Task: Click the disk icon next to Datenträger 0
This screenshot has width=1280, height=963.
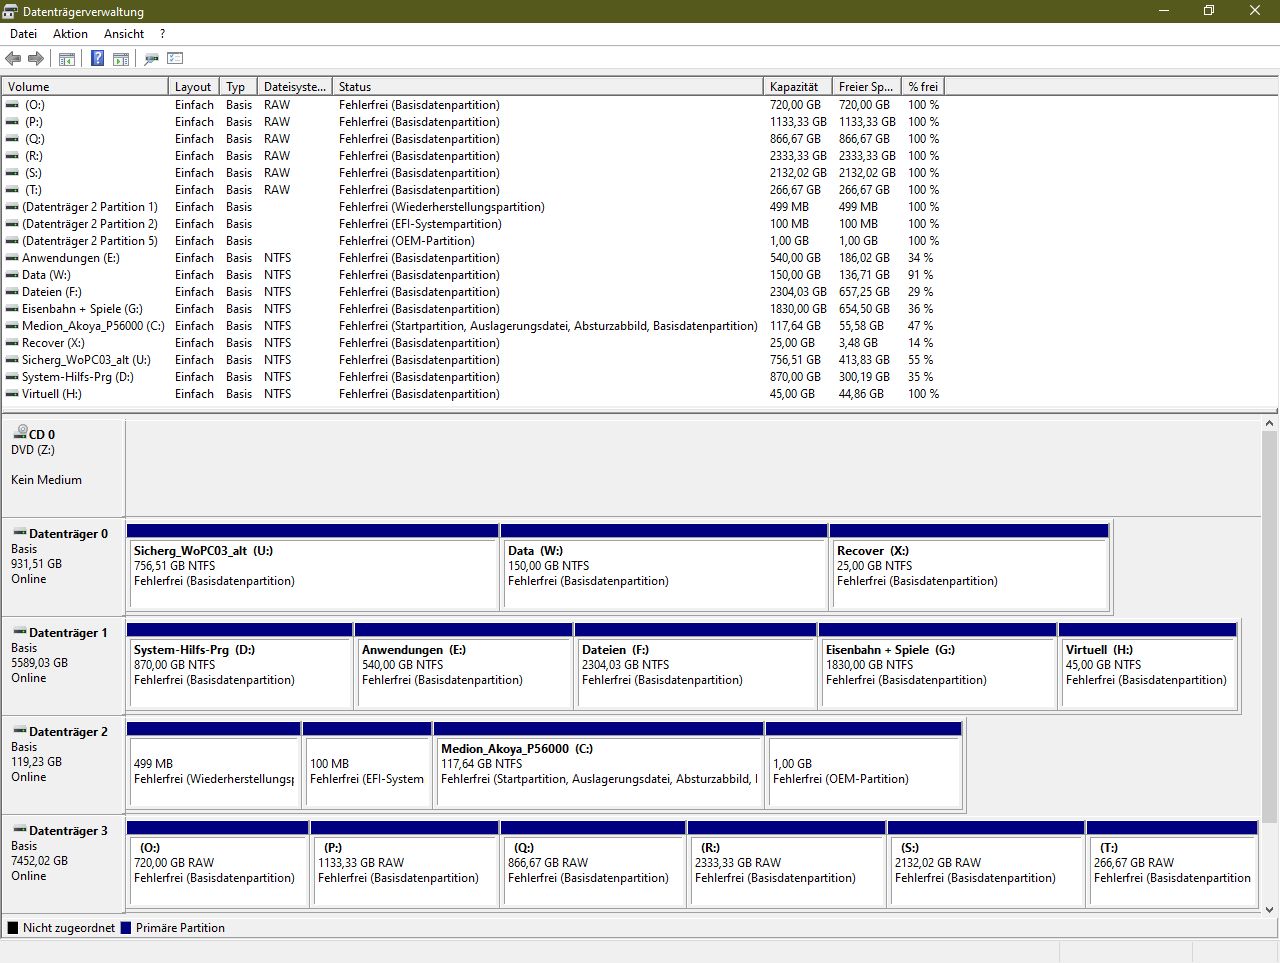Action: point(20,533)
